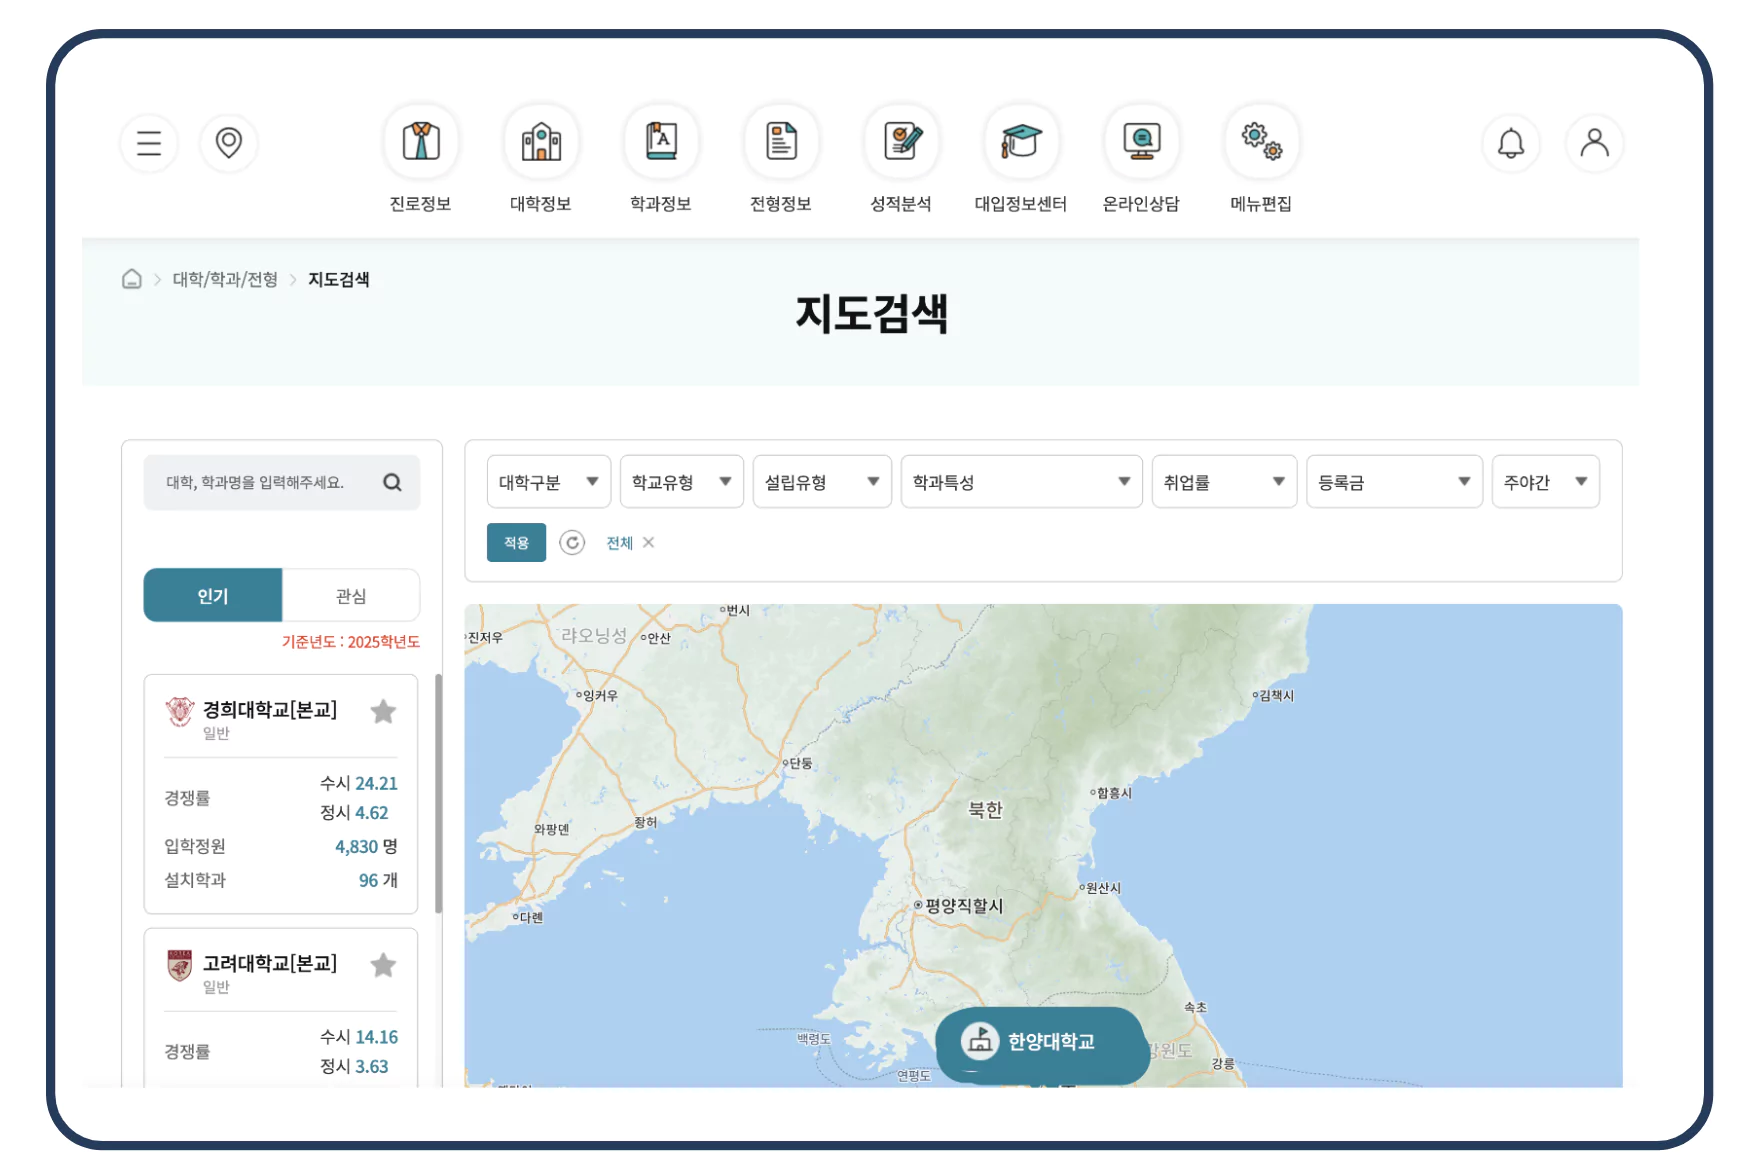This screenshot has width=1748, height=1166.
Task: Favorite 고려대학교 with star icon
Action: point(383,965)
